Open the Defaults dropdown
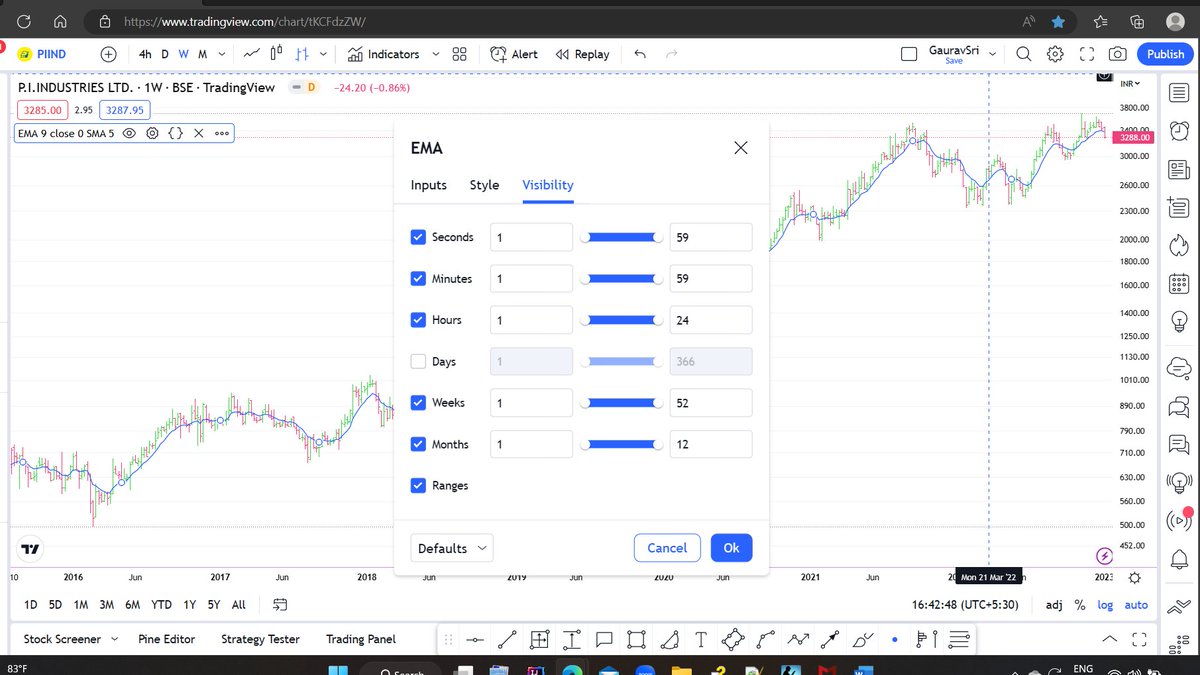Screen dimensions: 1200x675 pos(451,548)
